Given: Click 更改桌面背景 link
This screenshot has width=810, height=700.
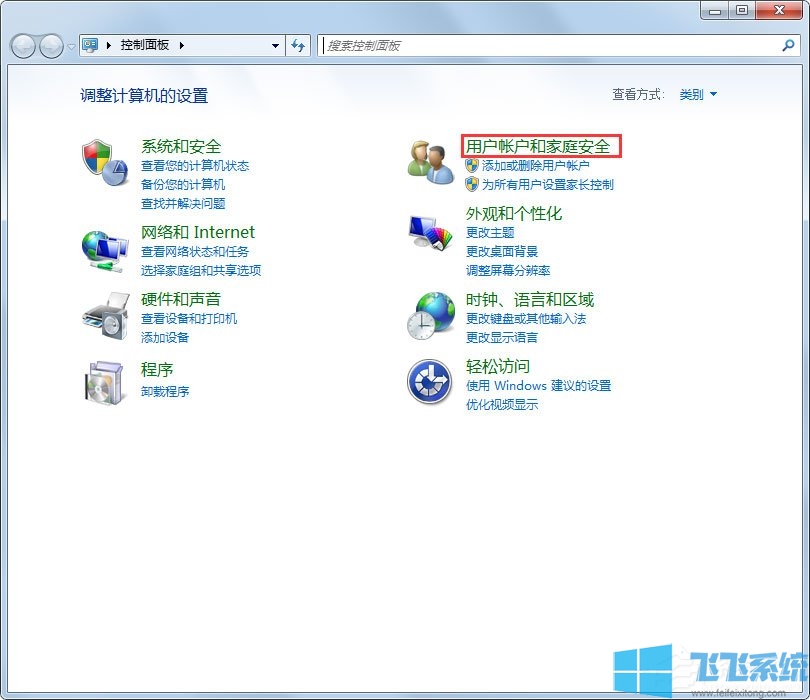Looking at the screenshot, I should click(501, 251).
